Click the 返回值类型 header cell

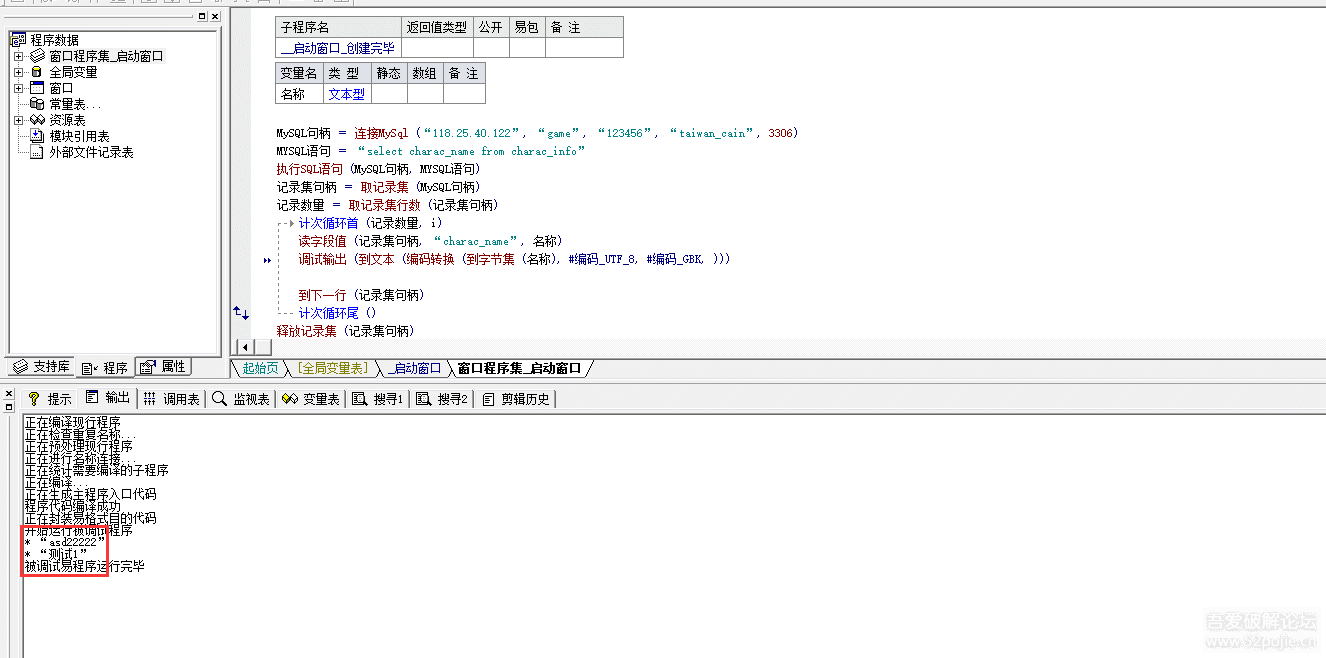click(437, 27)
